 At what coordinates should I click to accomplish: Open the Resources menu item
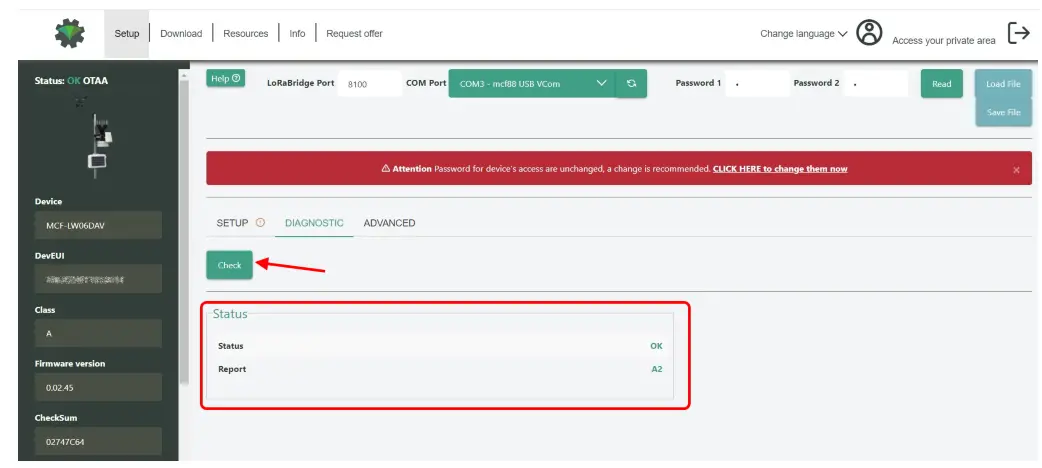click(x=246, y=34)
